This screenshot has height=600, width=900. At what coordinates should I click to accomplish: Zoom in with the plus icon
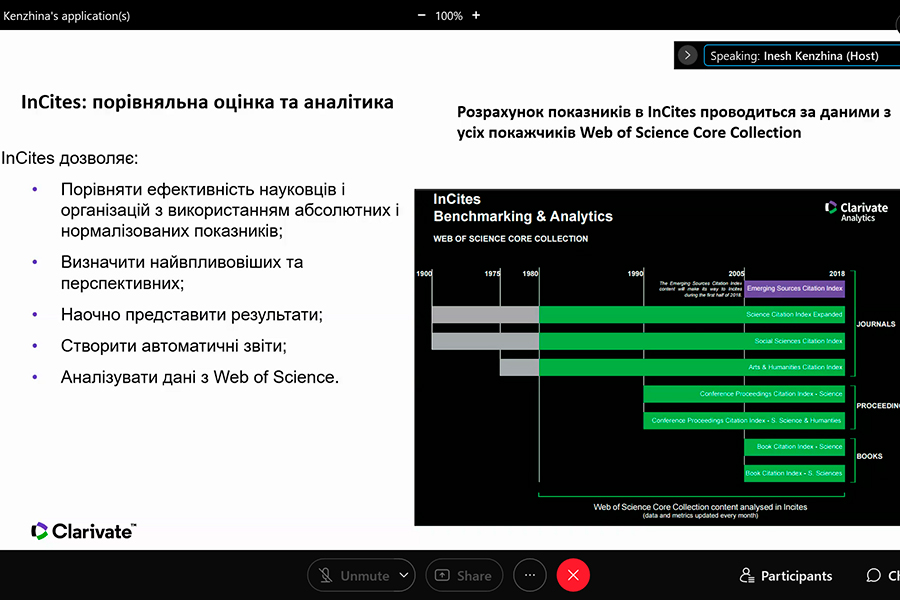(x=476, y=15)
